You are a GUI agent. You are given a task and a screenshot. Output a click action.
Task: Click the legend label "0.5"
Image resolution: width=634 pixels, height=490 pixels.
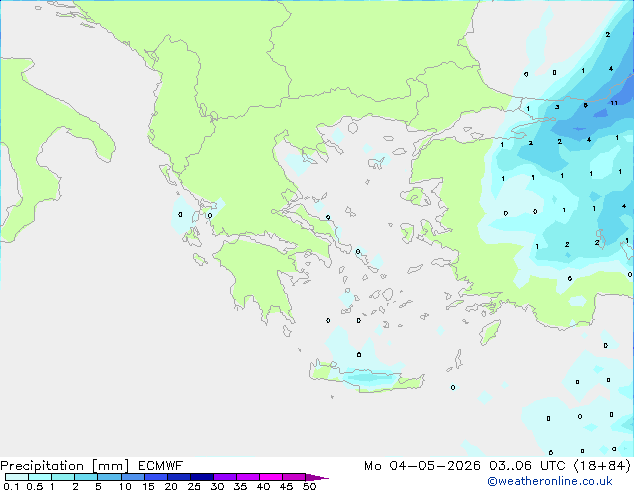pos(35,486)
